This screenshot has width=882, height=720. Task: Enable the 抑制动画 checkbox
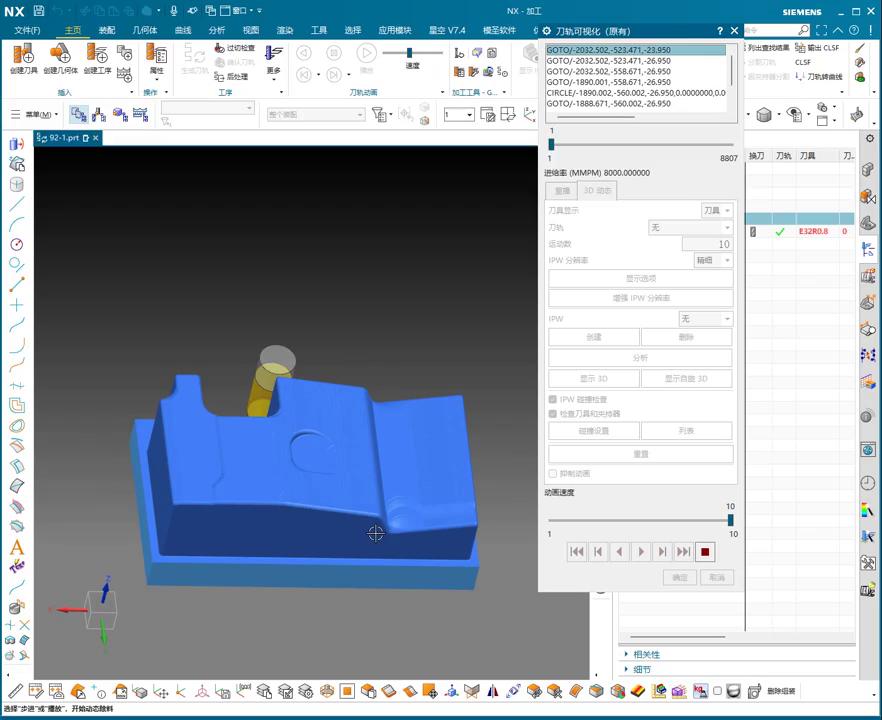553,473
